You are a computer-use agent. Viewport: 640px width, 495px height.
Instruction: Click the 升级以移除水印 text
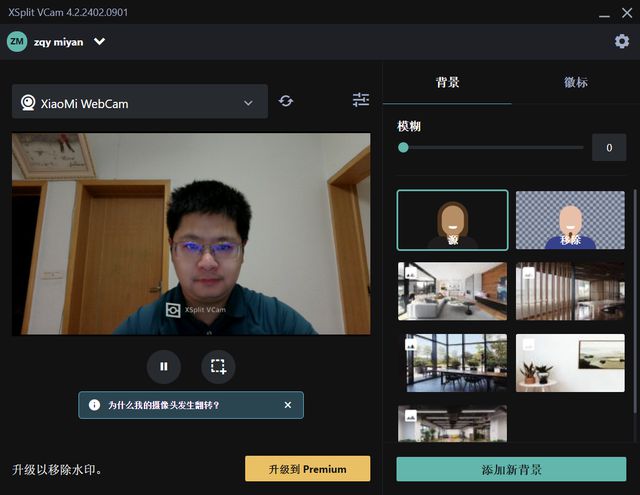coord(57,469)
